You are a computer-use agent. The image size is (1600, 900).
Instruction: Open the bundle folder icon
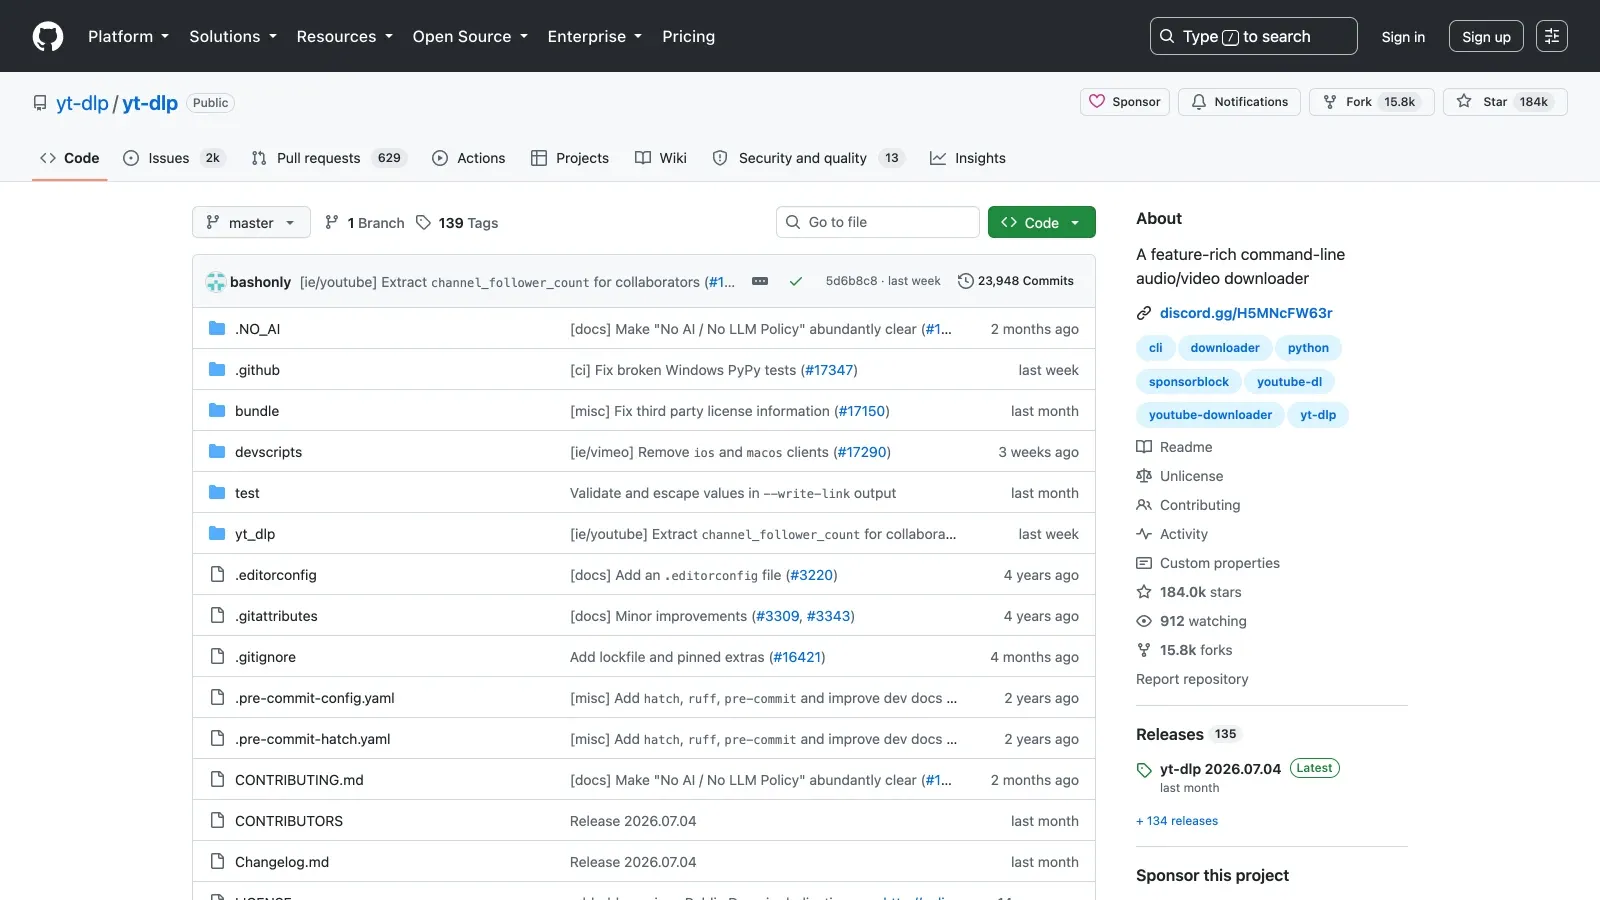tap(217, 410)
